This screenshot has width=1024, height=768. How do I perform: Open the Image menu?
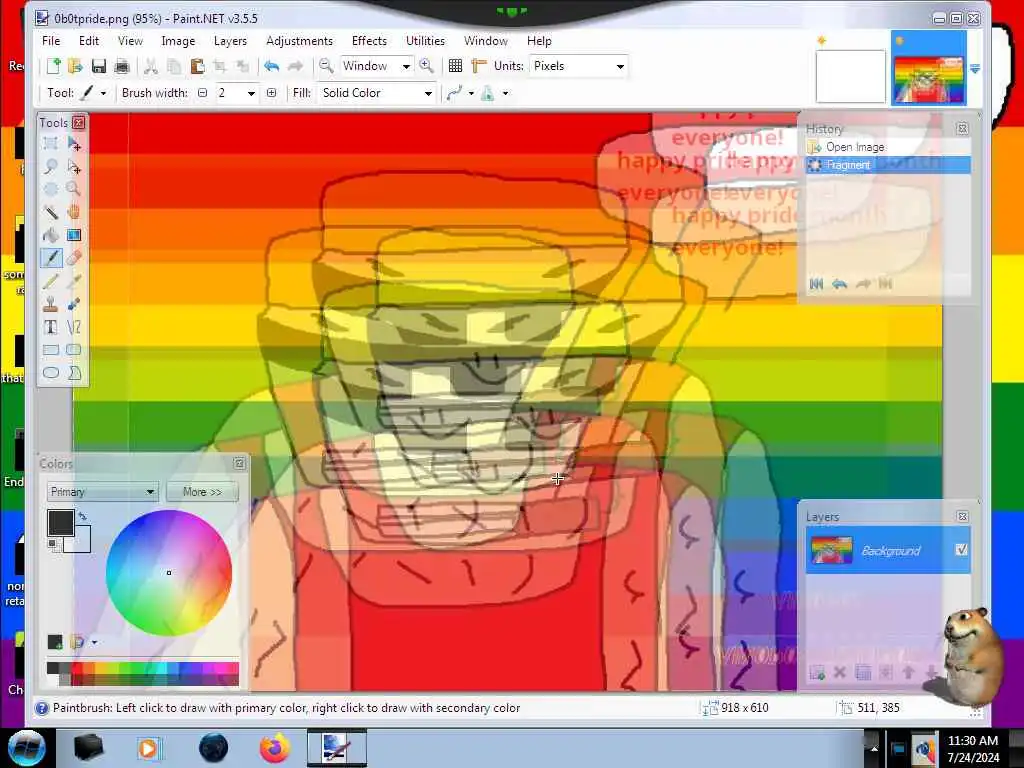point(178,40)
